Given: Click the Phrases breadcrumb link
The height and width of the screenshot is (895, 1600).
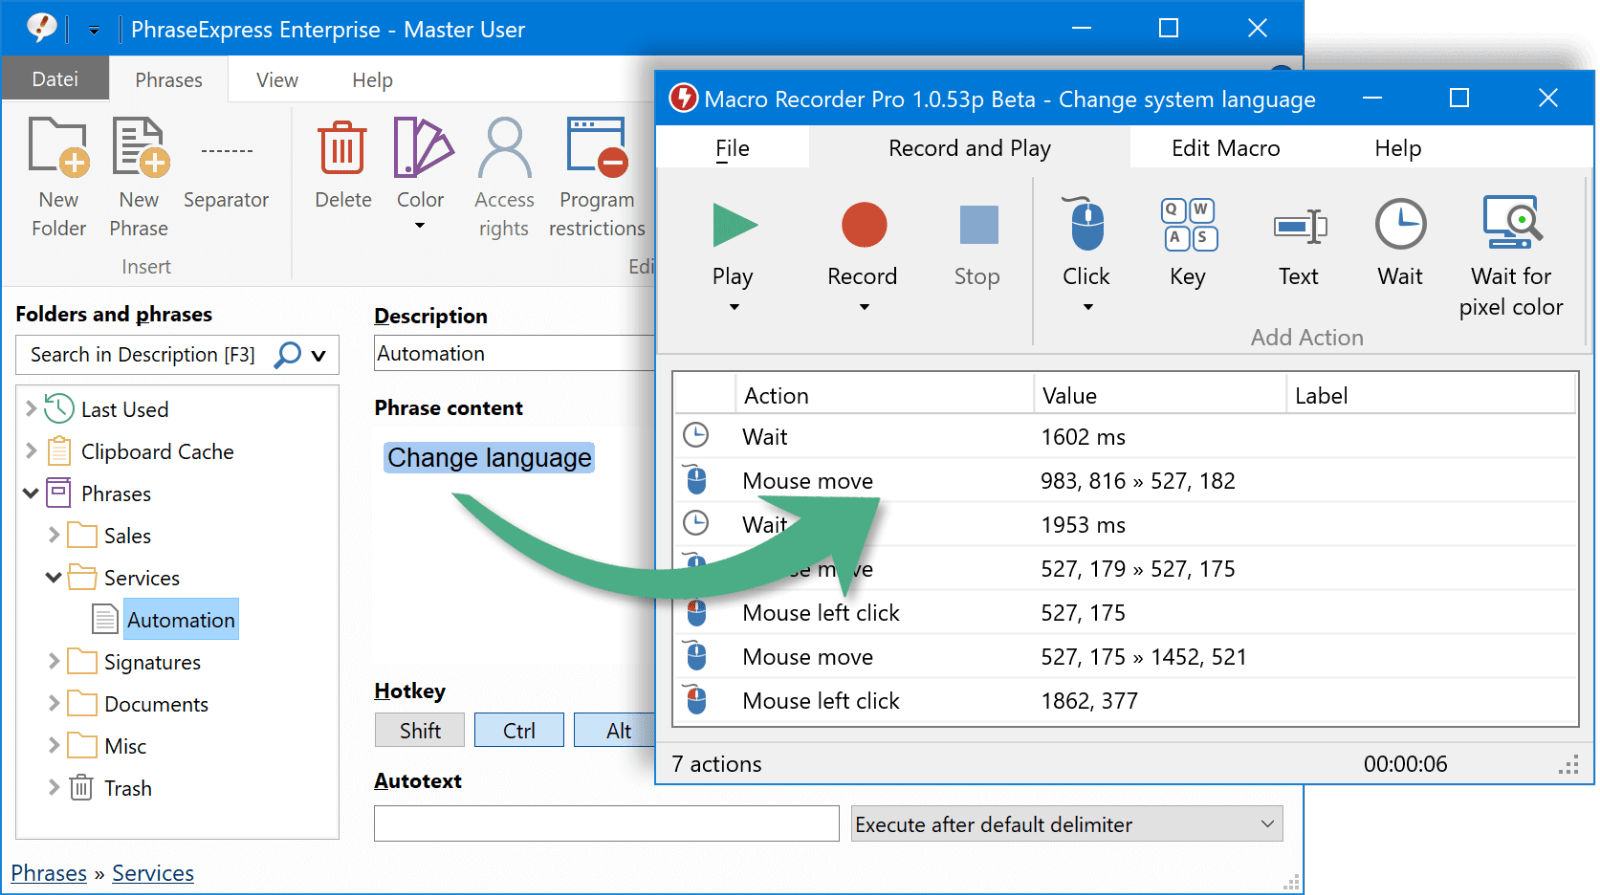Looking at the screenshot, I should [x=49, y=873].
